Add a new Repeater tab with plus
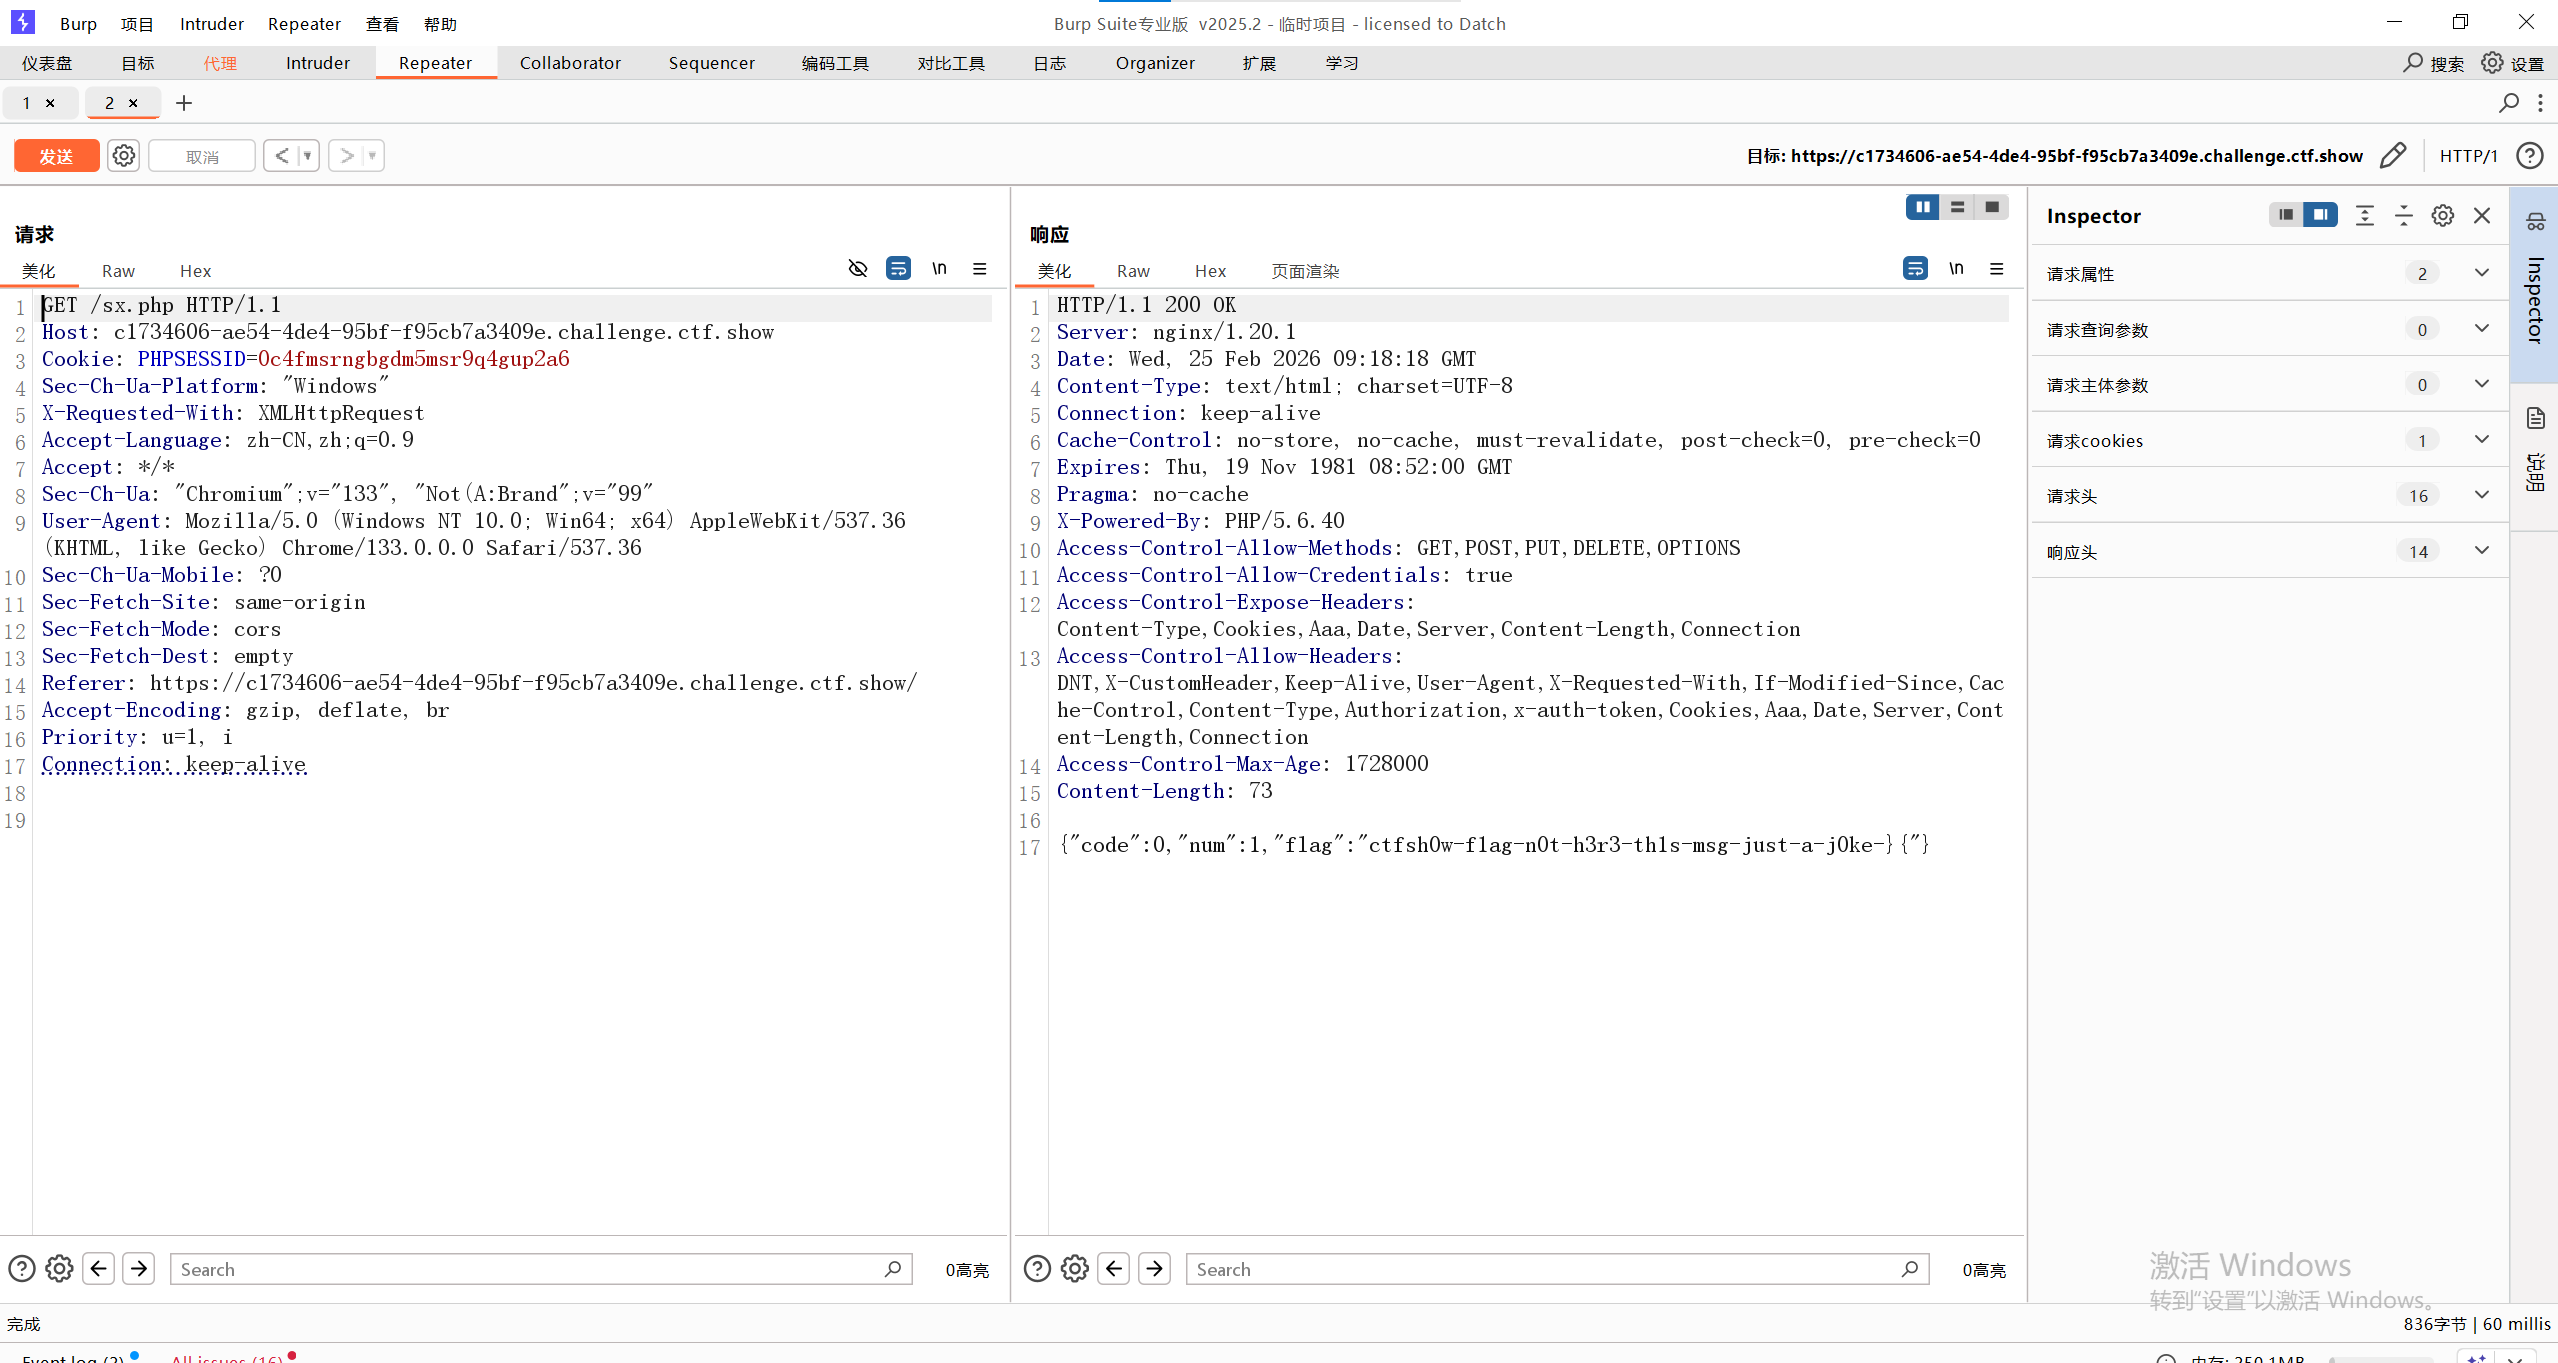Image resolution: width=2558 pixels, height=1363 pixels. 184,103
